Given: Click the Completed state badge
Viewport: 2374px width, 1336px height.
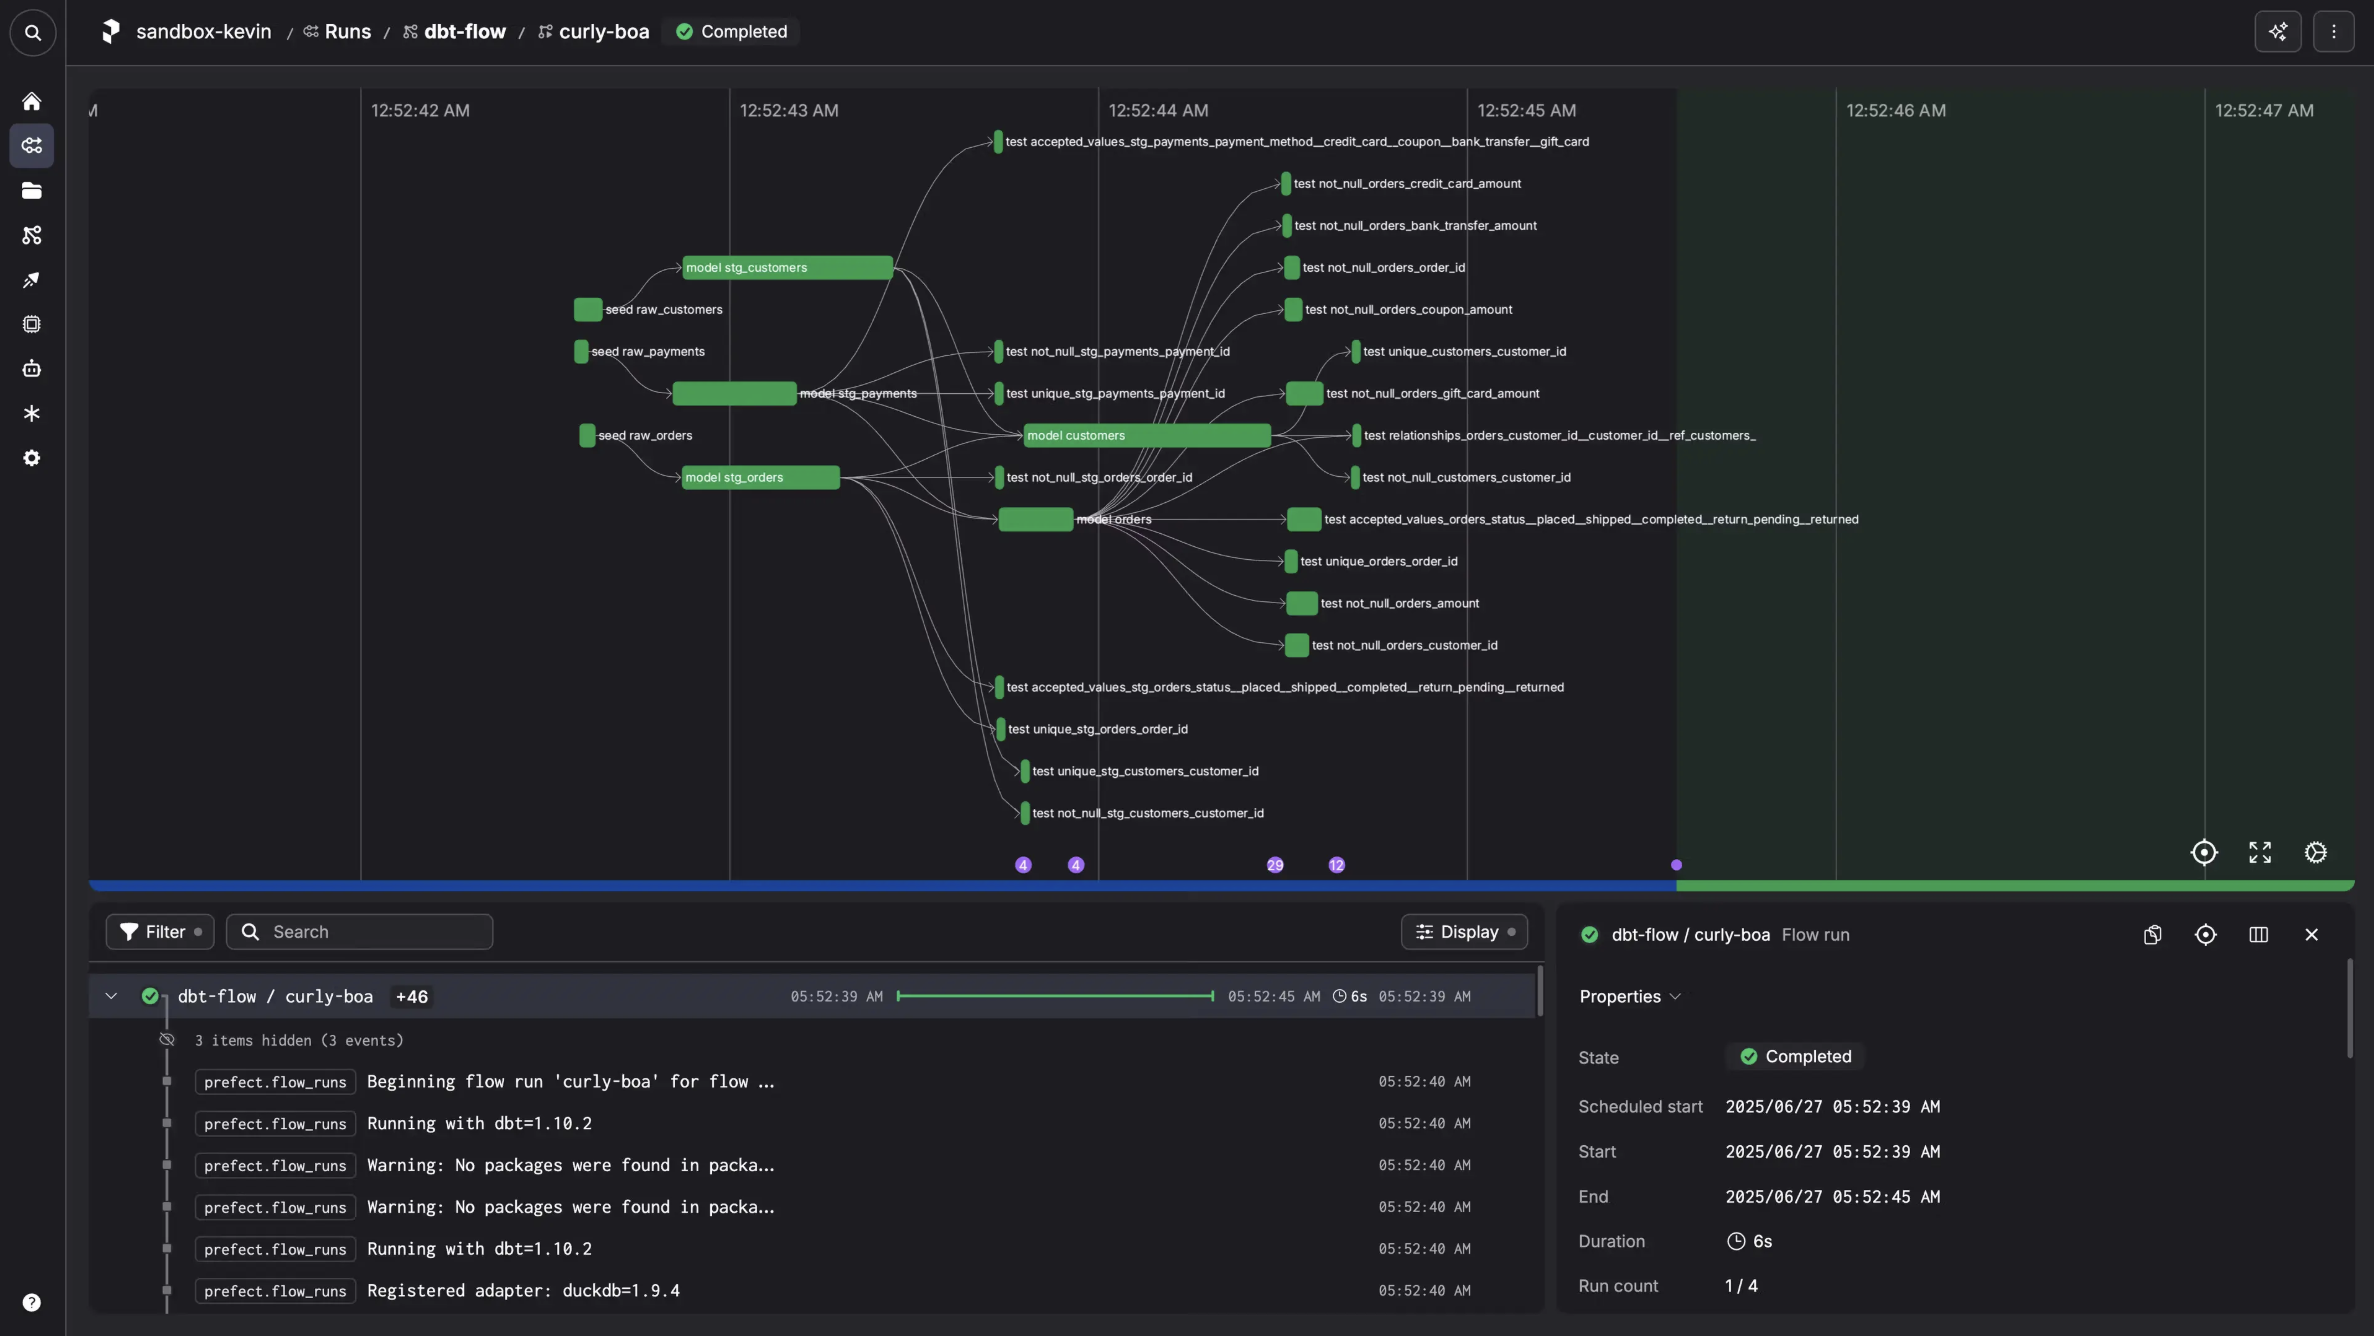Looking at the screenshot, I should (731, 31).
